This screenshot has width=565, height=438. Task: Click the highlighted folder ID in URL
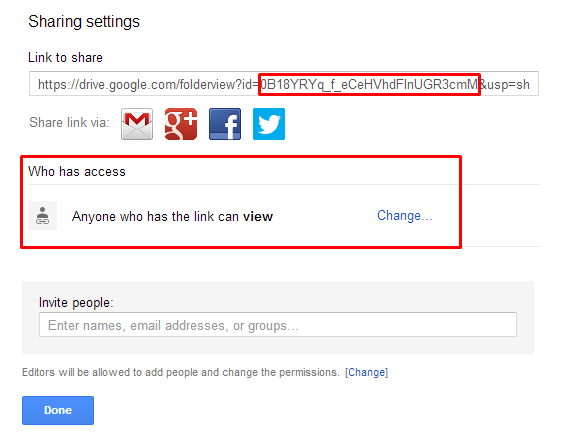(369, 84)
